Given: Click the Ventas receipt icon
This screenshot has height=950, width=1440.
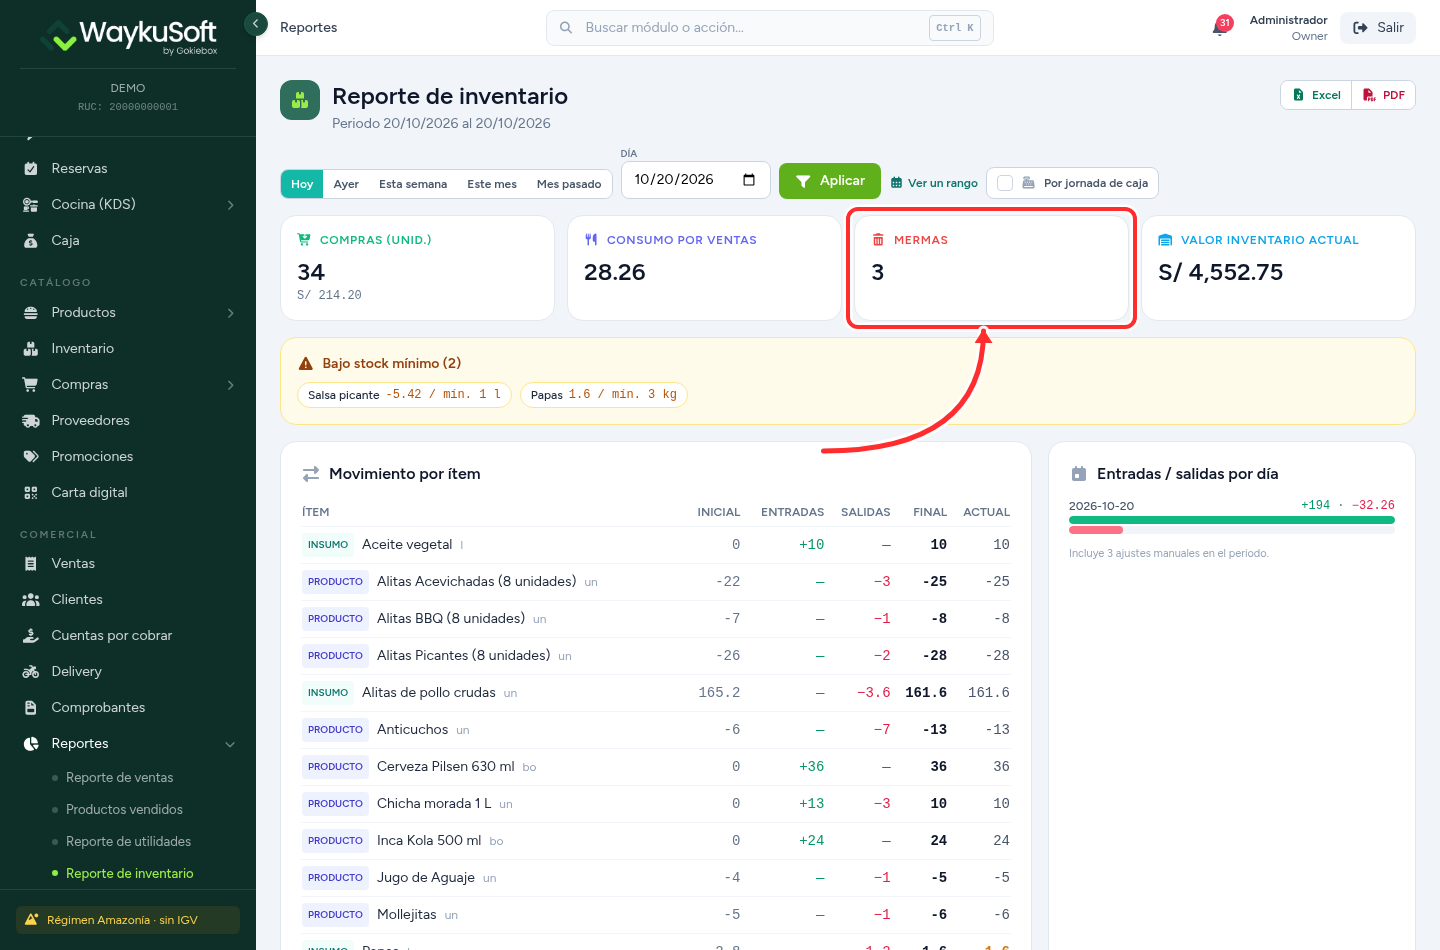Looking at the screenshot, I should point(31,563).
